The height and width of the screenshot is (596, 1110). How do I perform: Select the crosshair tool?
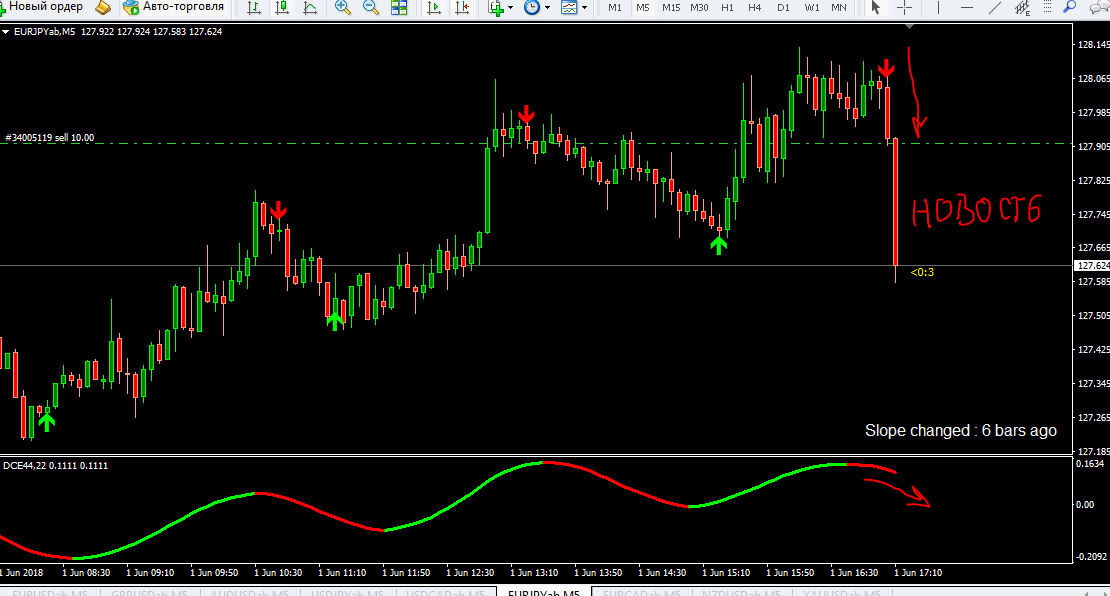point(904,8)
